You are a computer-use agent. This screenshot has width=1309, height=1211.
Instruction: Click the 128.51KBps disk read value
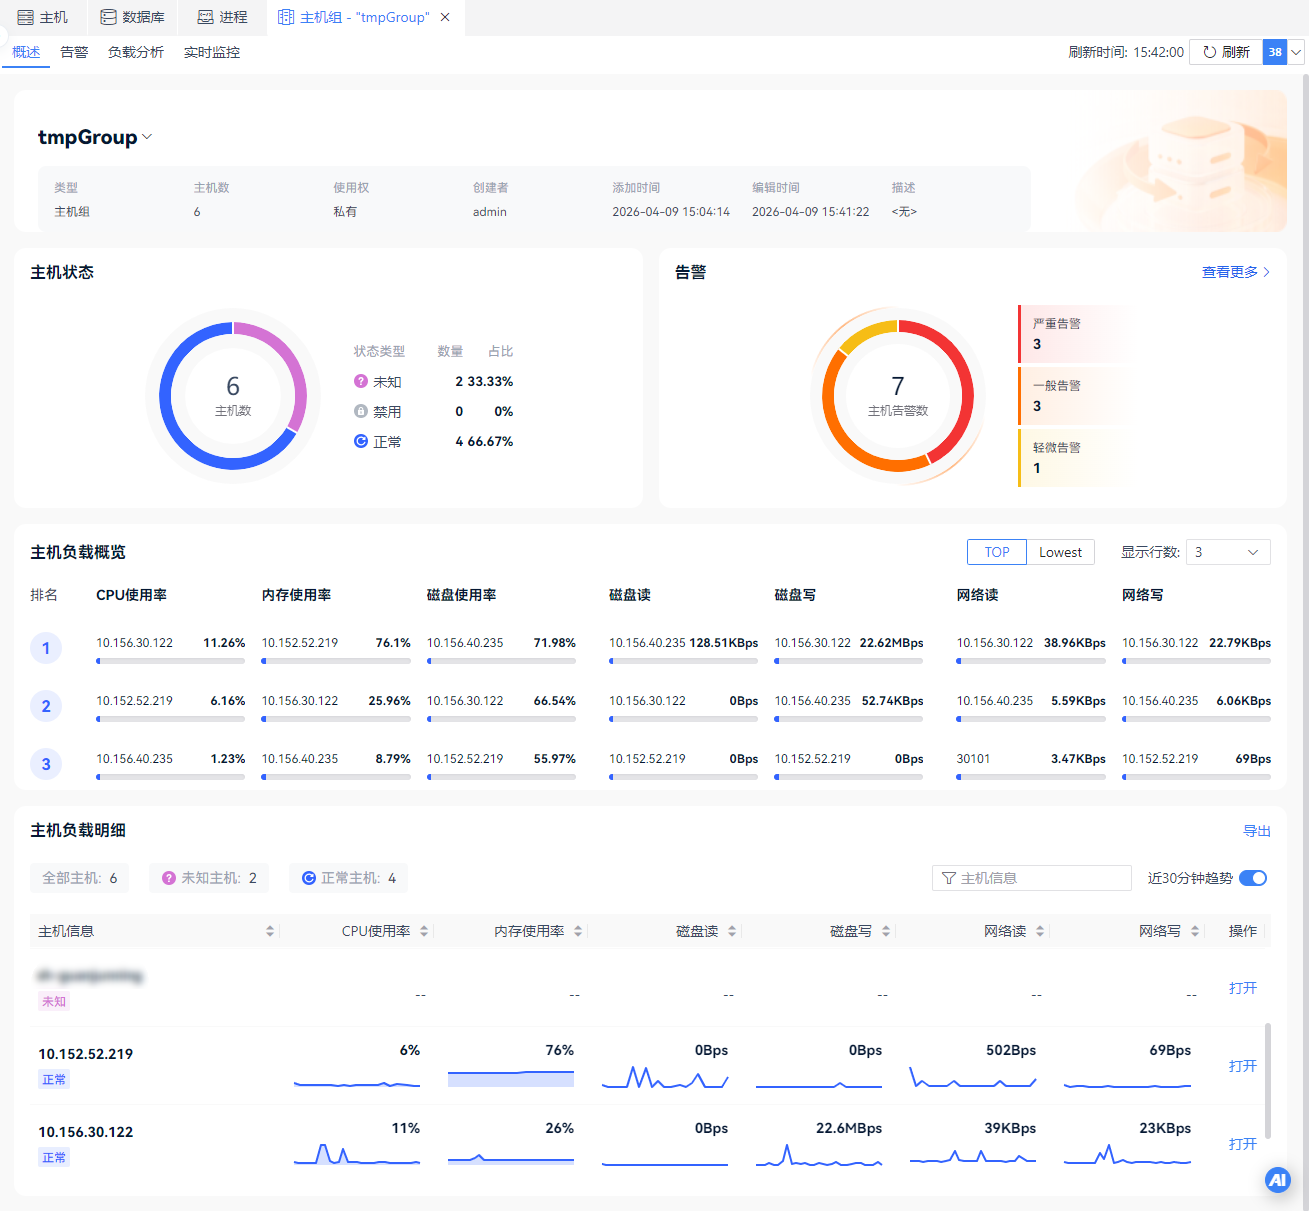coord(723,643)
